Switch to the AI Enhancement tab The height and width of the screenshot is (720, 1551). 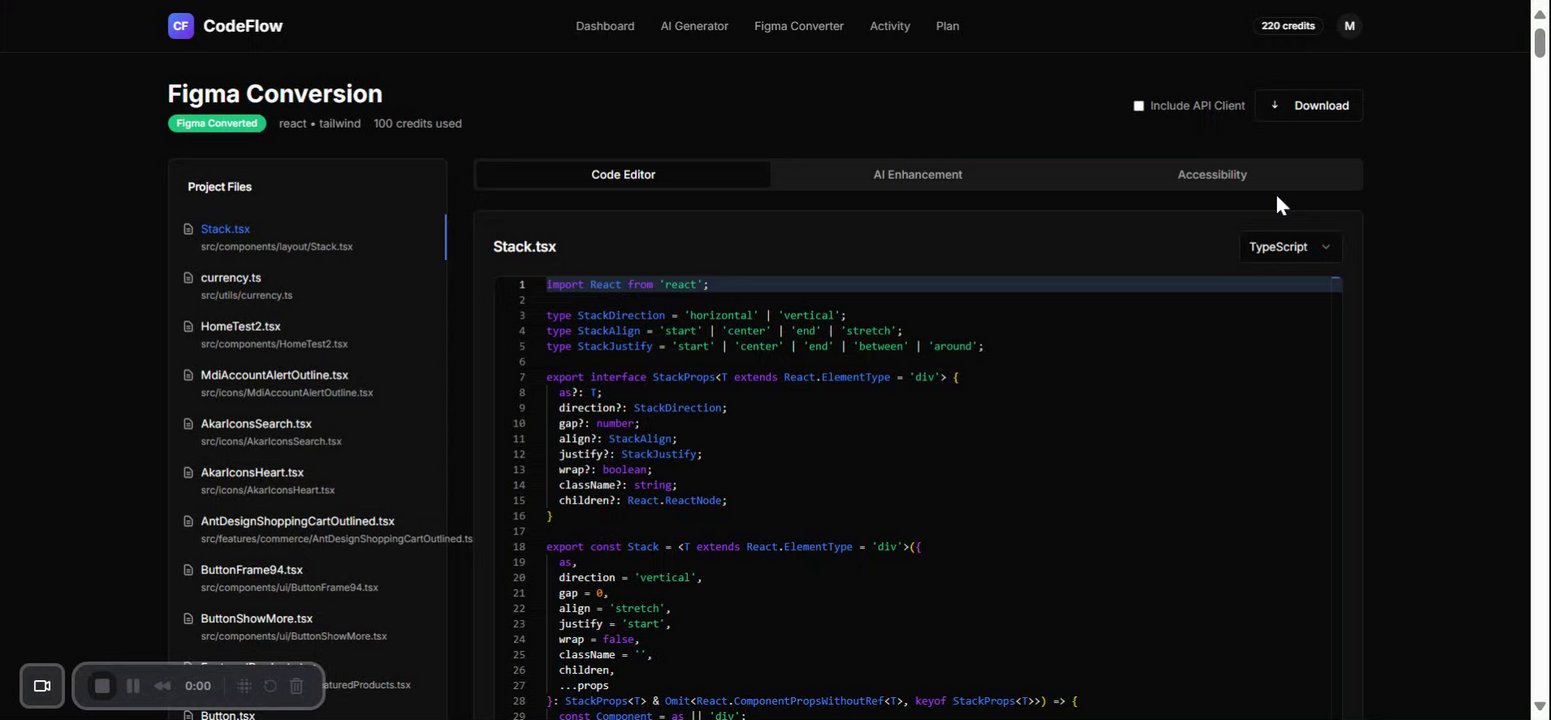[x=917, y=175]
